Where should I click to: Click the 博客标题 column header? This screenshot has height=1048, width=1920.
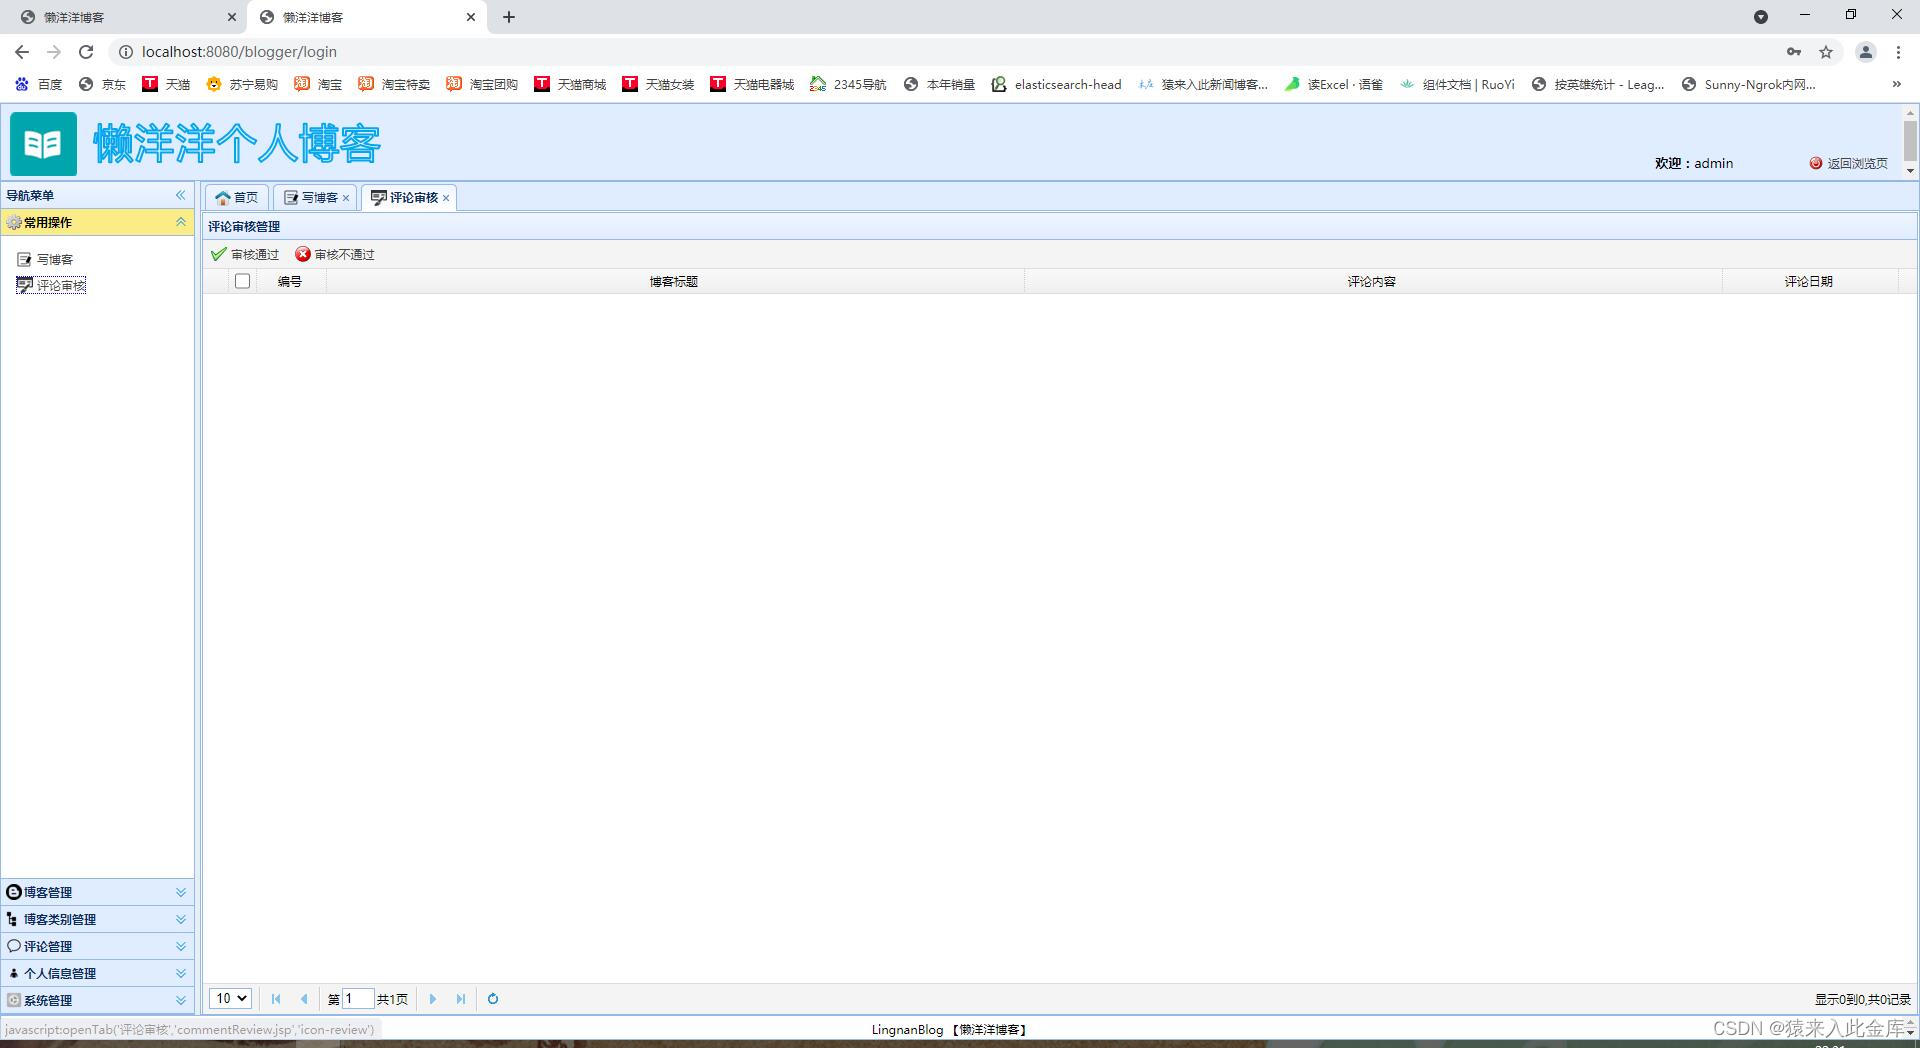674,281
